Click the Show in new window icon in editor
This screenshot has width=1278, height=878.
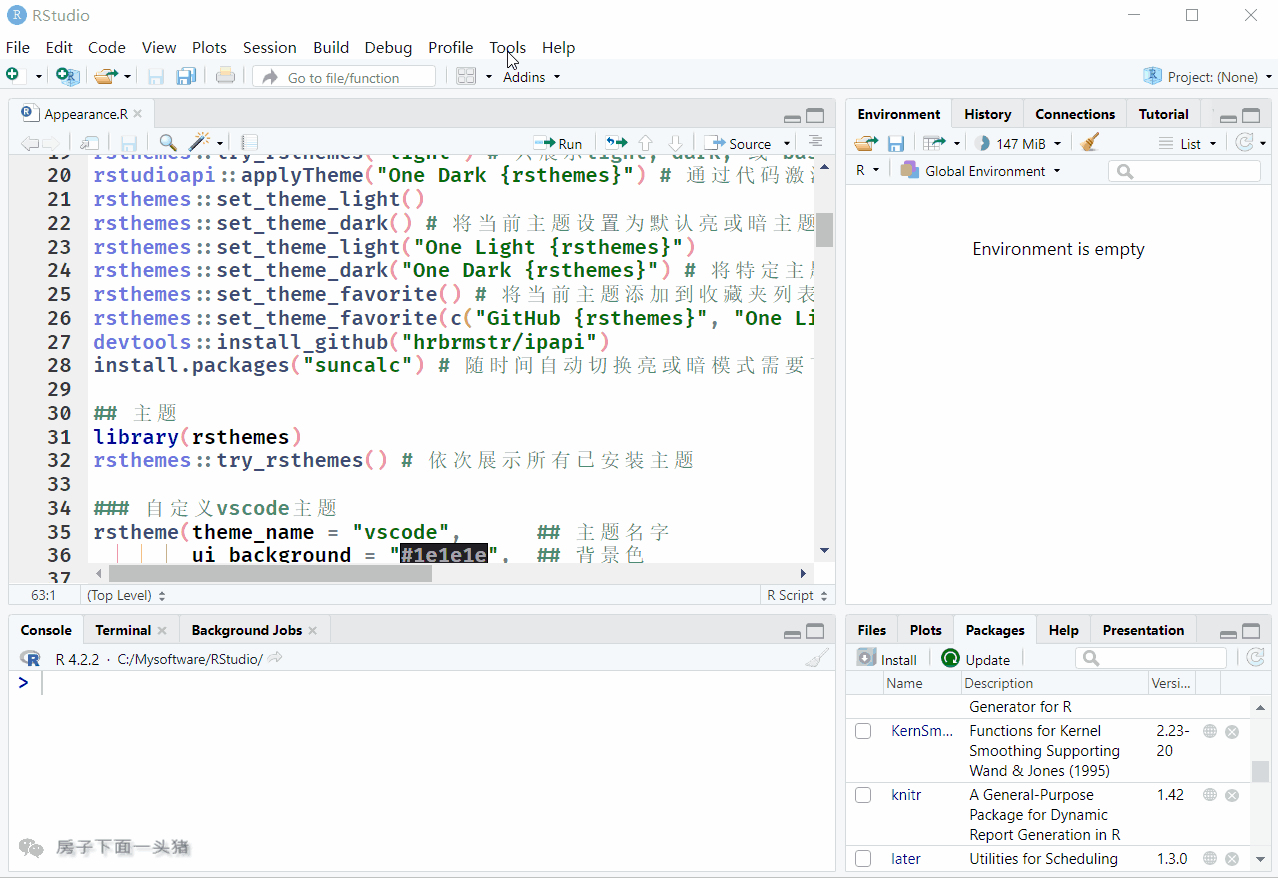pos(90,143)
